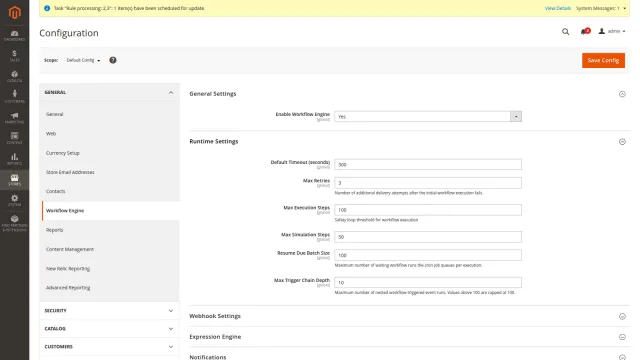Viewport: 640px width, 360px height.
Task: Open Enable Workflow Engine dropdown
Action: pyautogui.click(x=428, y=117)
